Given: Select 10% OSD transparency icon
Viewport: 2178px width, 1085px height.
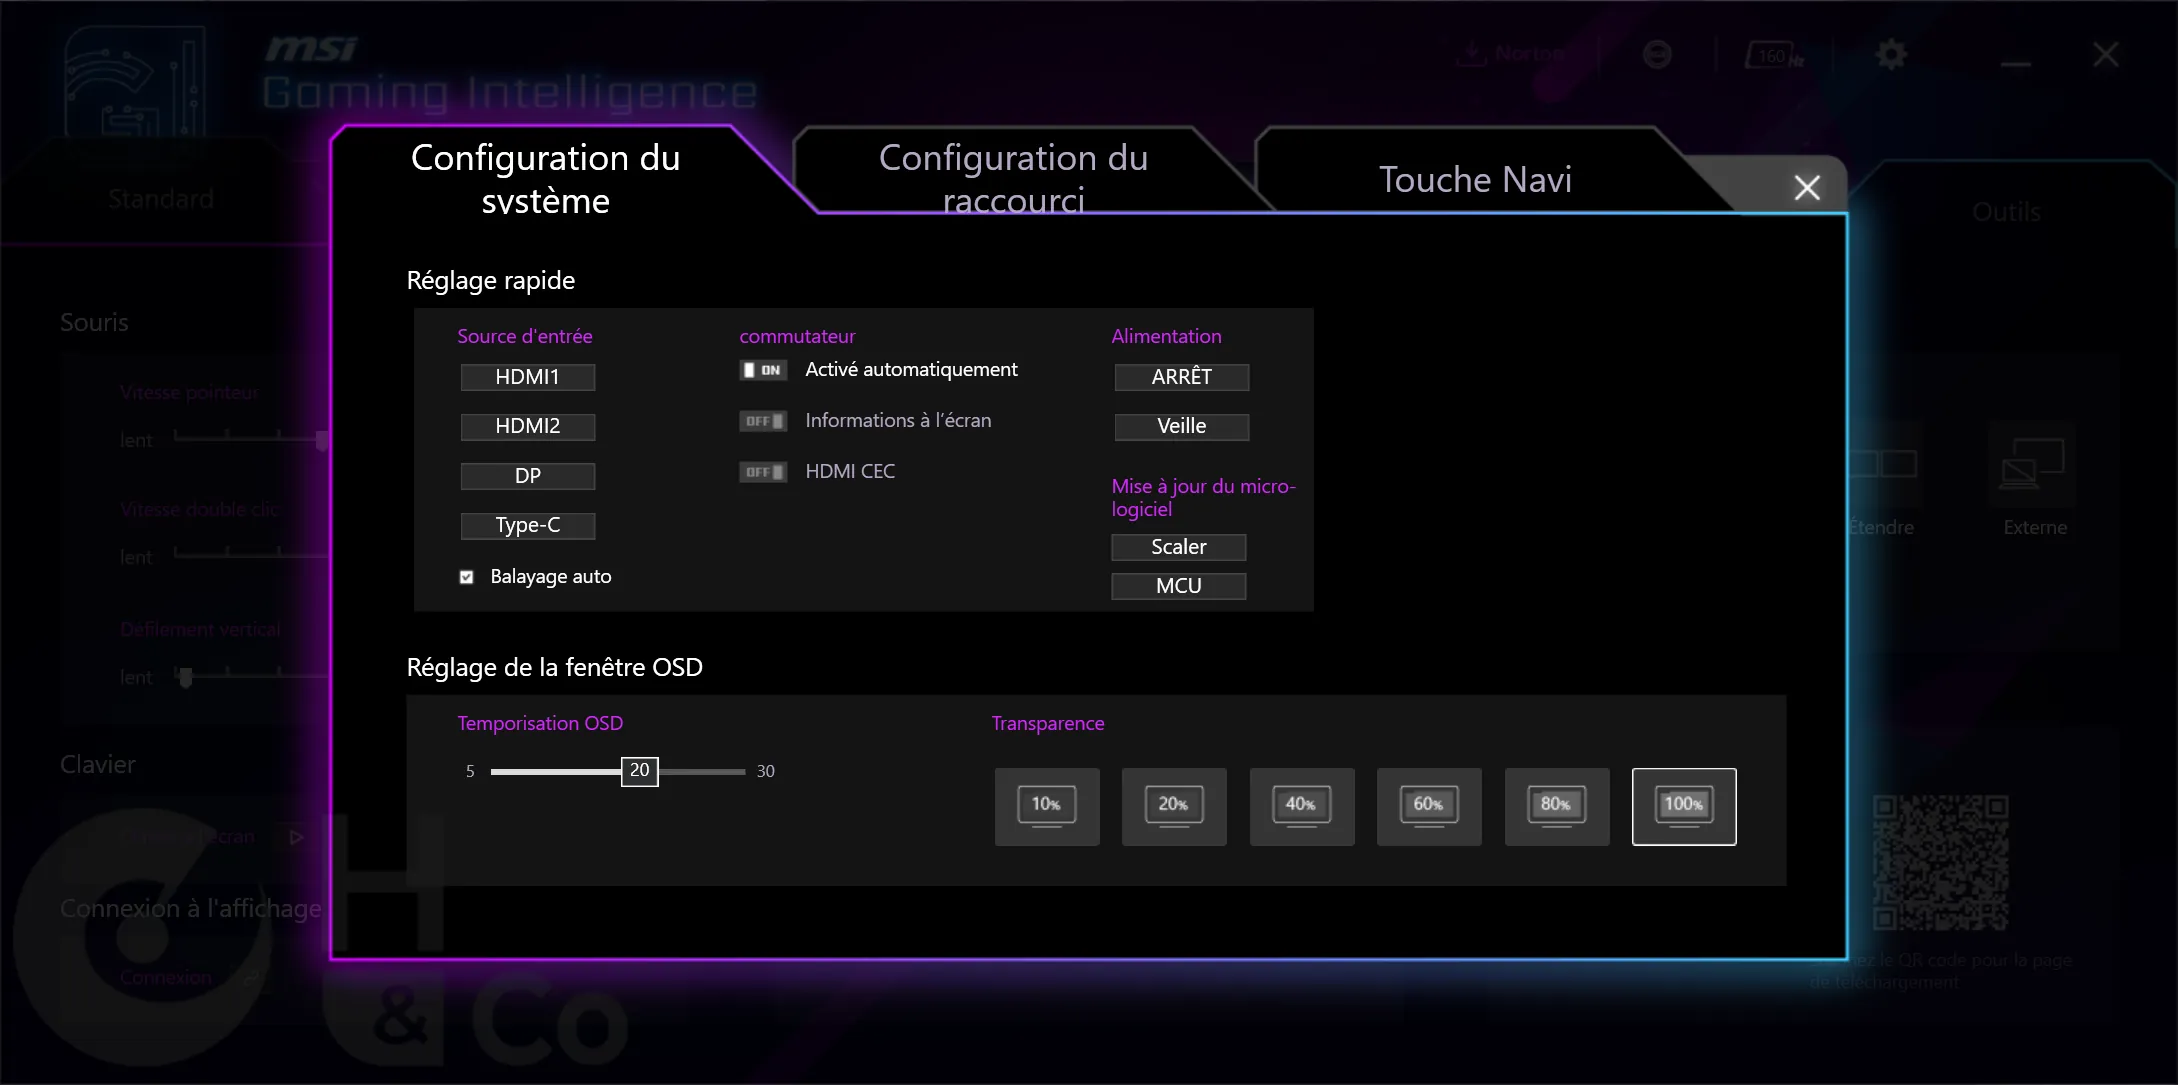Looking at the screenshot, I should [1047, 806].
